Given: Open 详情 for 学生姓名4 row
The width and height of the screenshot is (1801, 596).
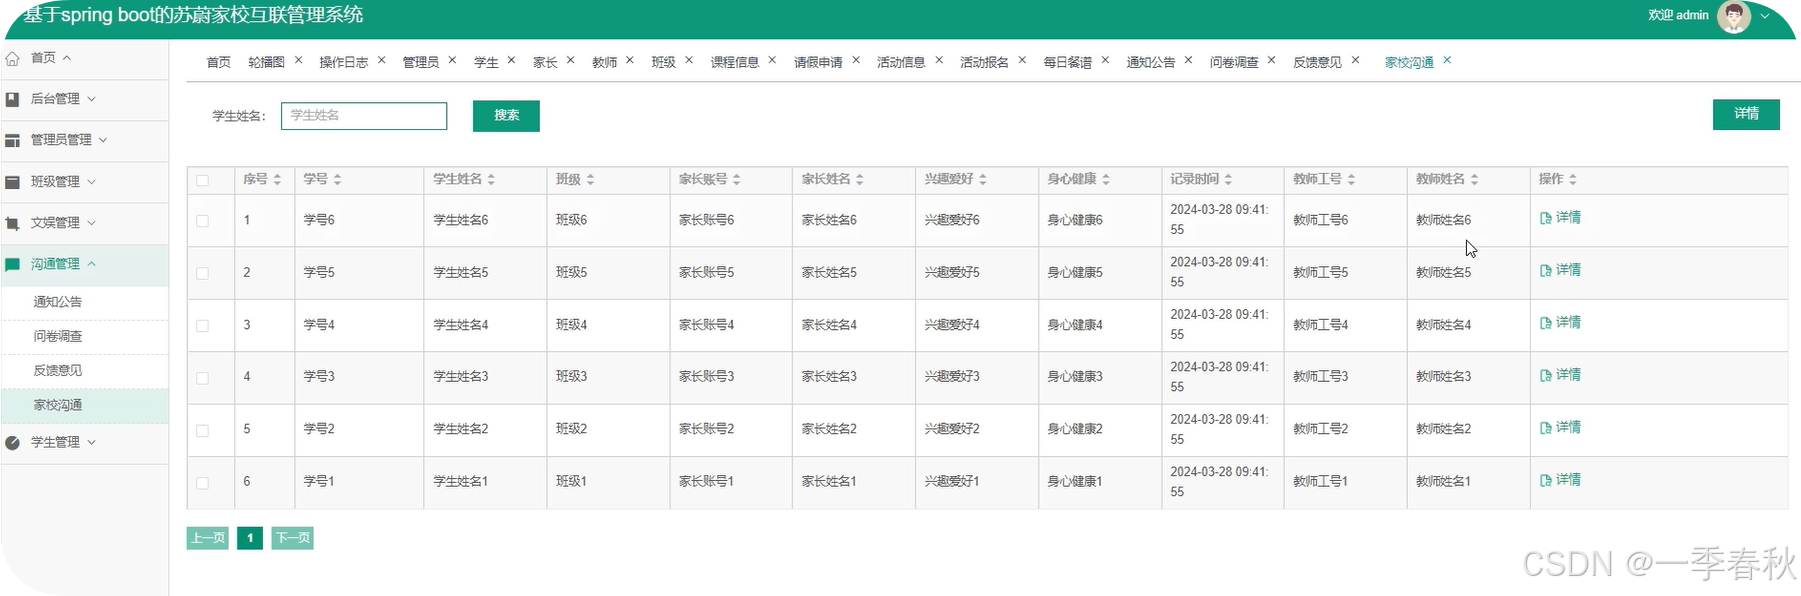Looking at the screenshot, I should [x=1561, y=323].
